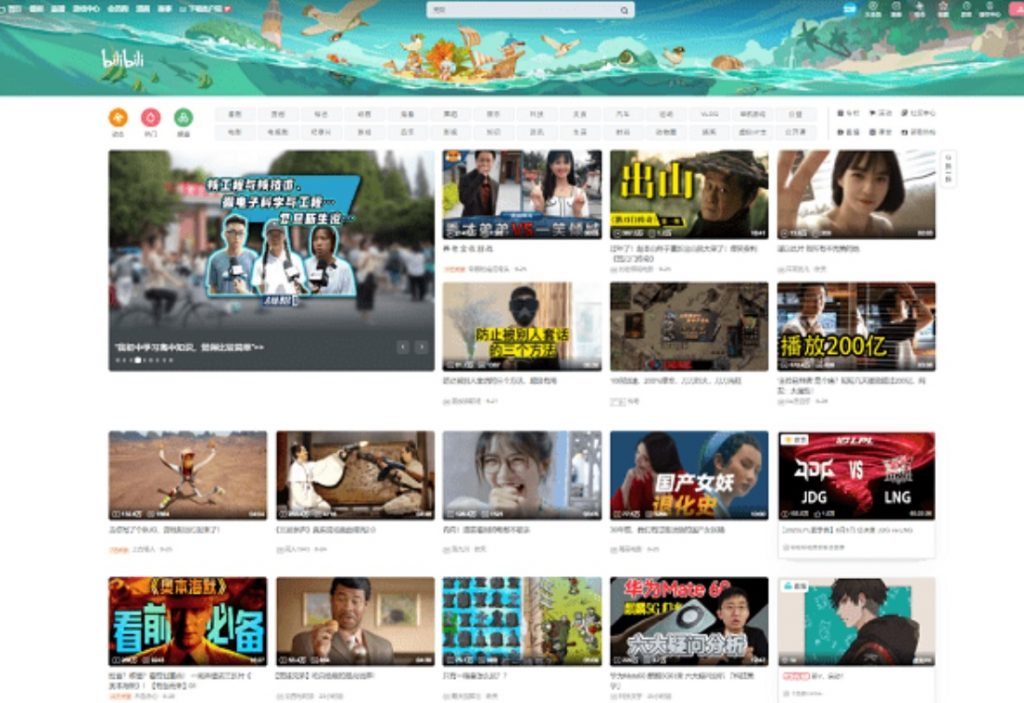Image resolution: width=1024 pixels, height=703 pixels.
Task: Refresh recommendations with the 换一换 side button
Action: click(x=948, y=169)
